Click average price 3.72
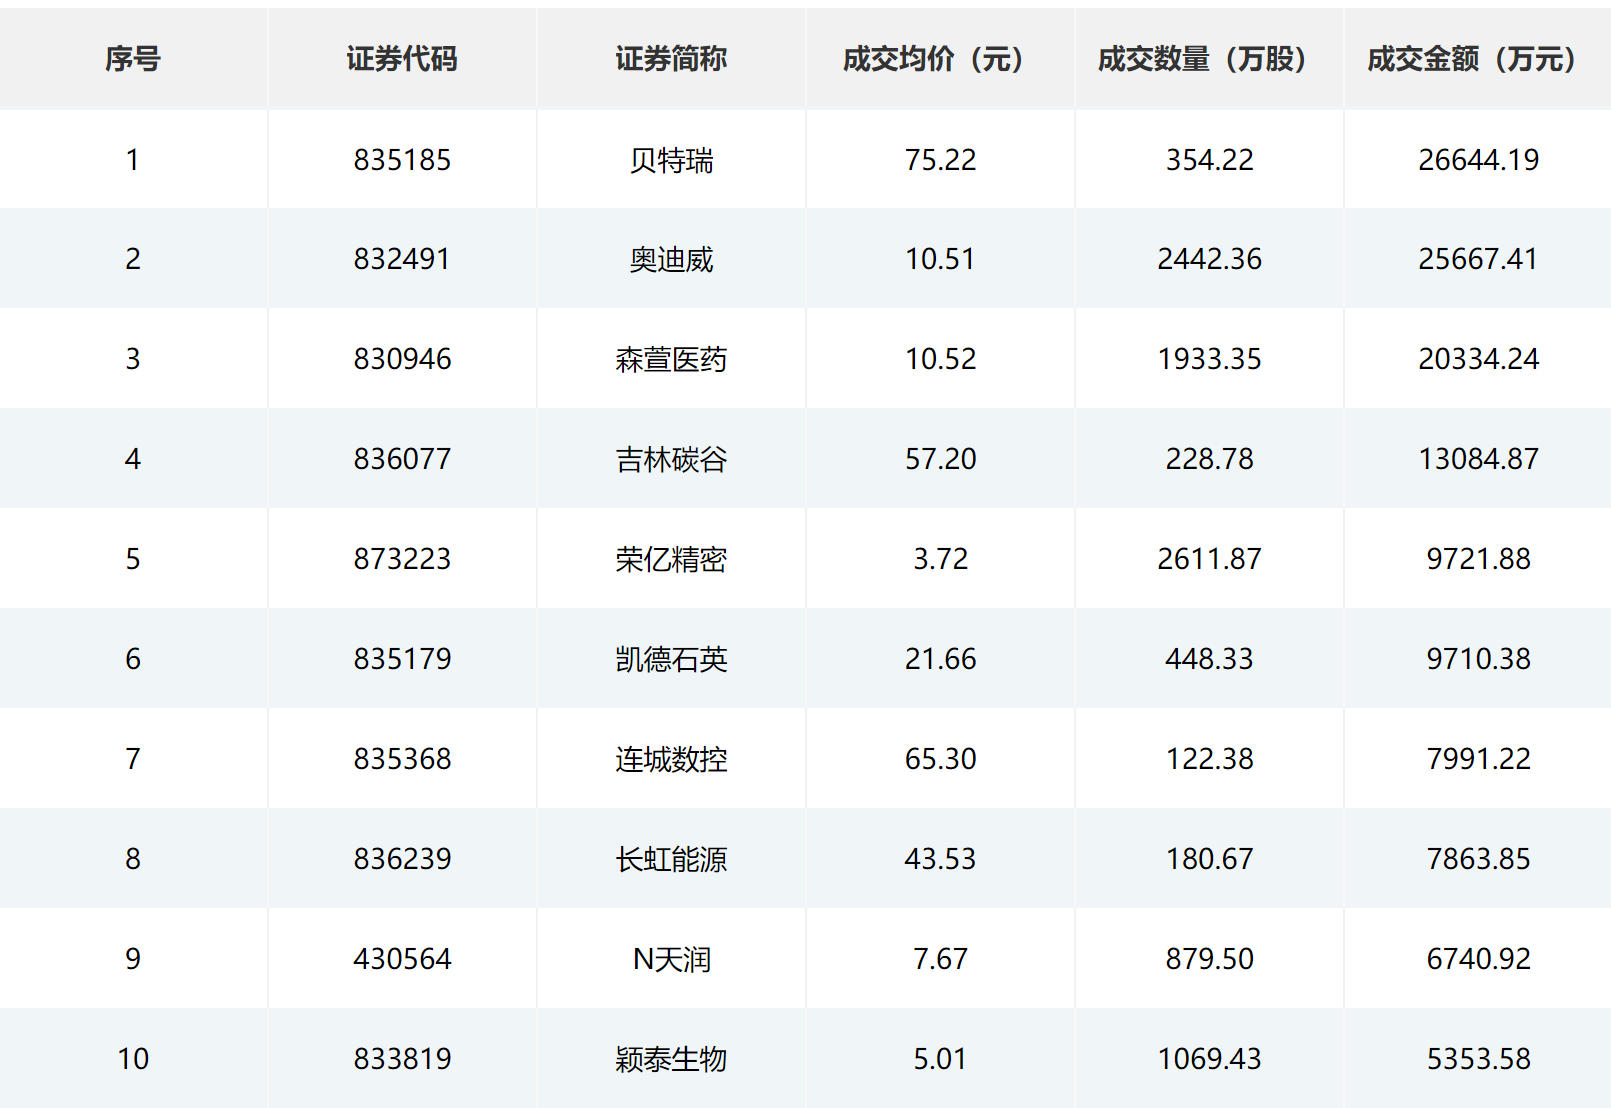 (940, 559)
